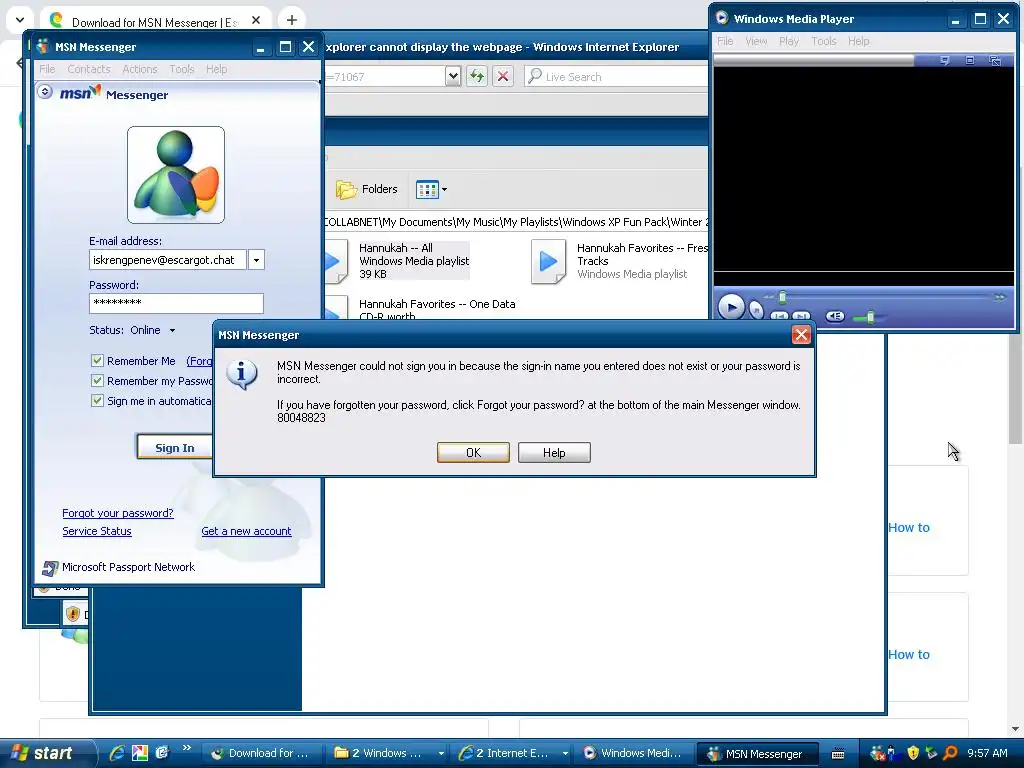Open the View menu in Windows Media Player
This screenshot has width=1024, height=768.
point(756,41)
